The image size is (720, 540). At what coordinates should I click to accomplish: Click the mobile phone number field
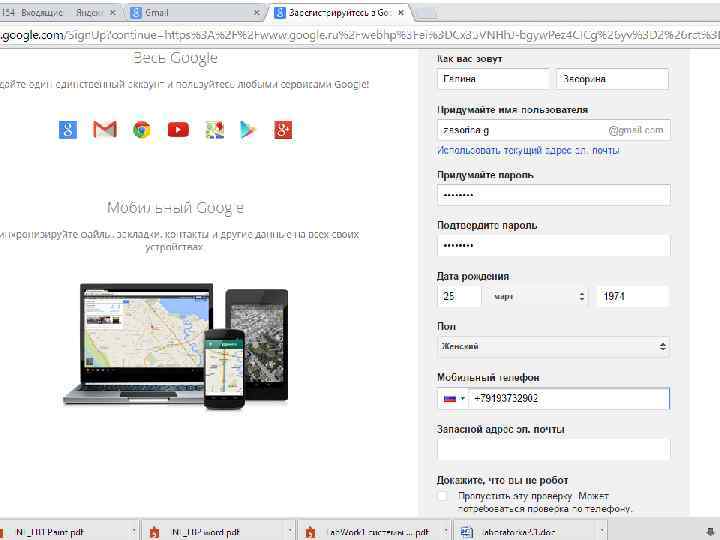point(568,399)
